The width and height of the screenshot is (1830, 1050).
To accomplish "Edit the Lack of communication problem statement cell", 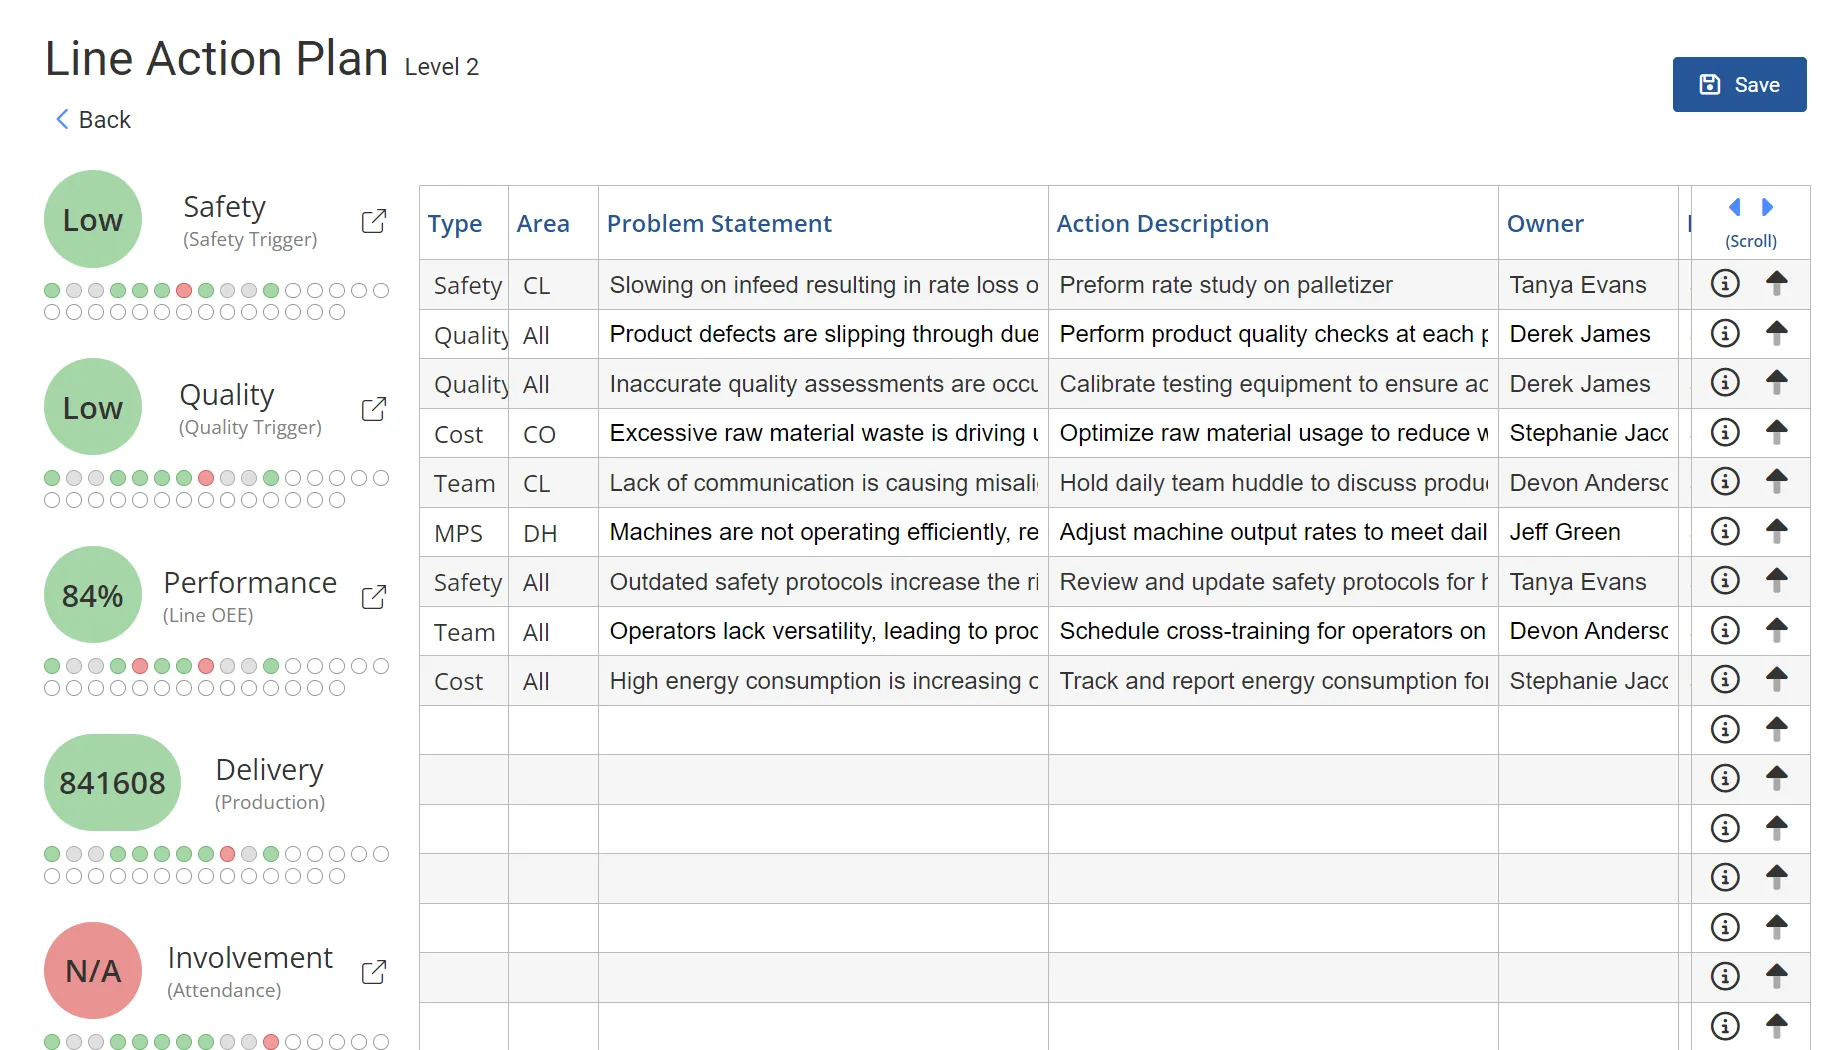I will pos(822,483).
